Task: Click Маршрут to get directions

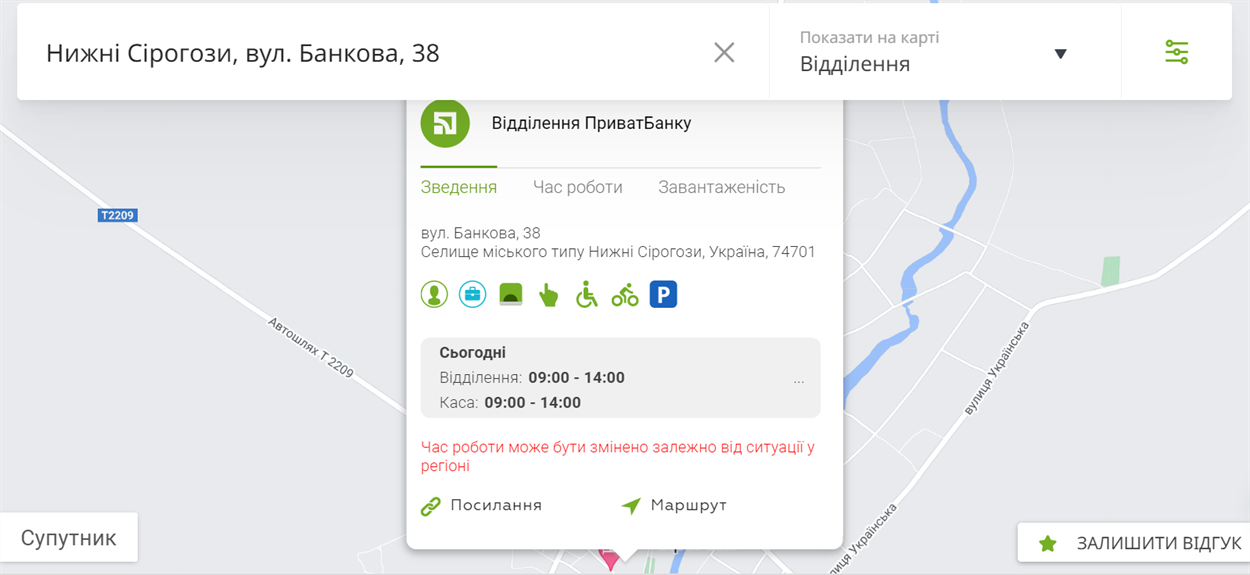Action: [674, 506]
